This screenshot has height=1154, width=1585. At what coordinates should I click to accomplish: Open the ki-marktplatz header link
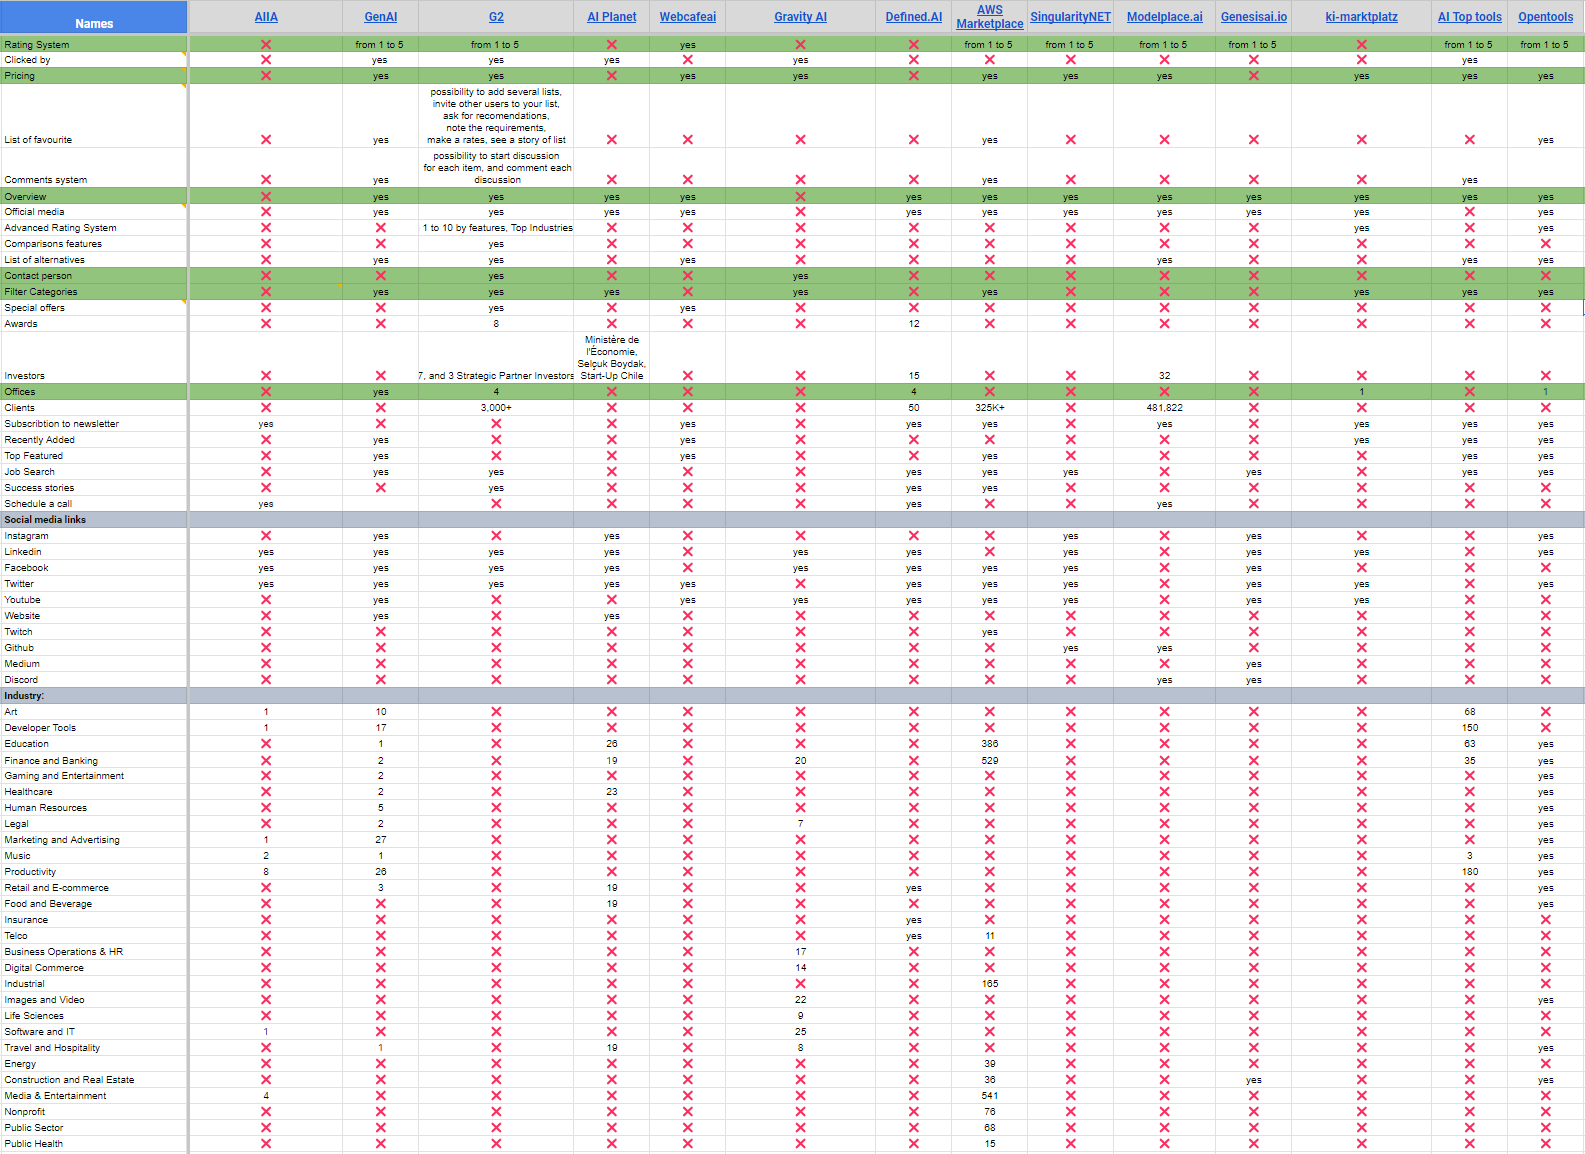[x=1361, y=17]
